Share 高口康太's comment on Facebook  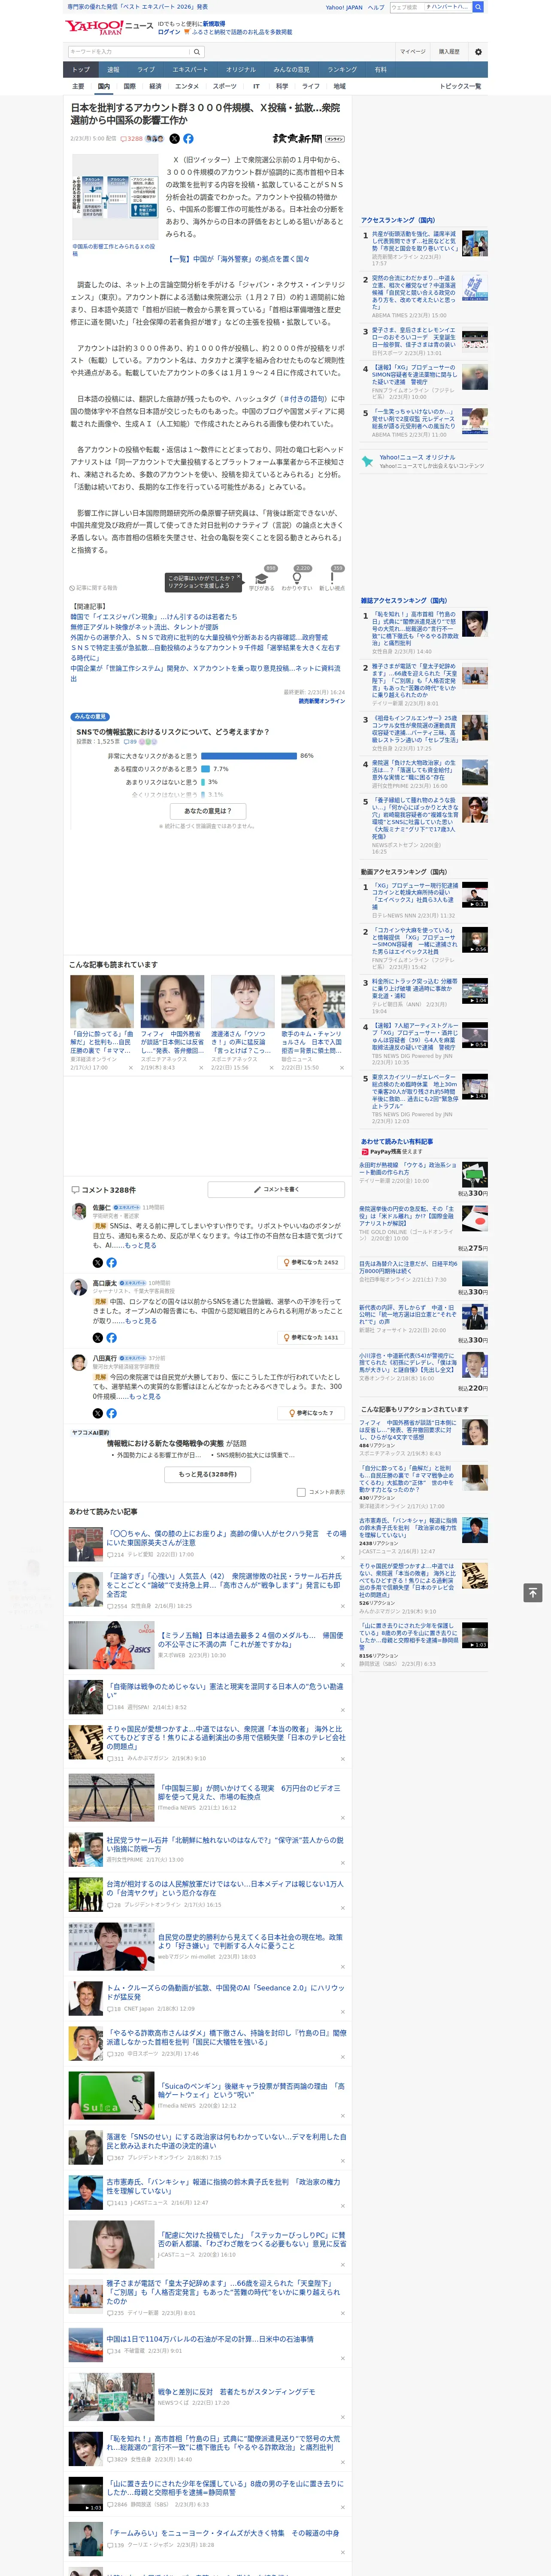pyautogui.click(x=111, y=1337)
